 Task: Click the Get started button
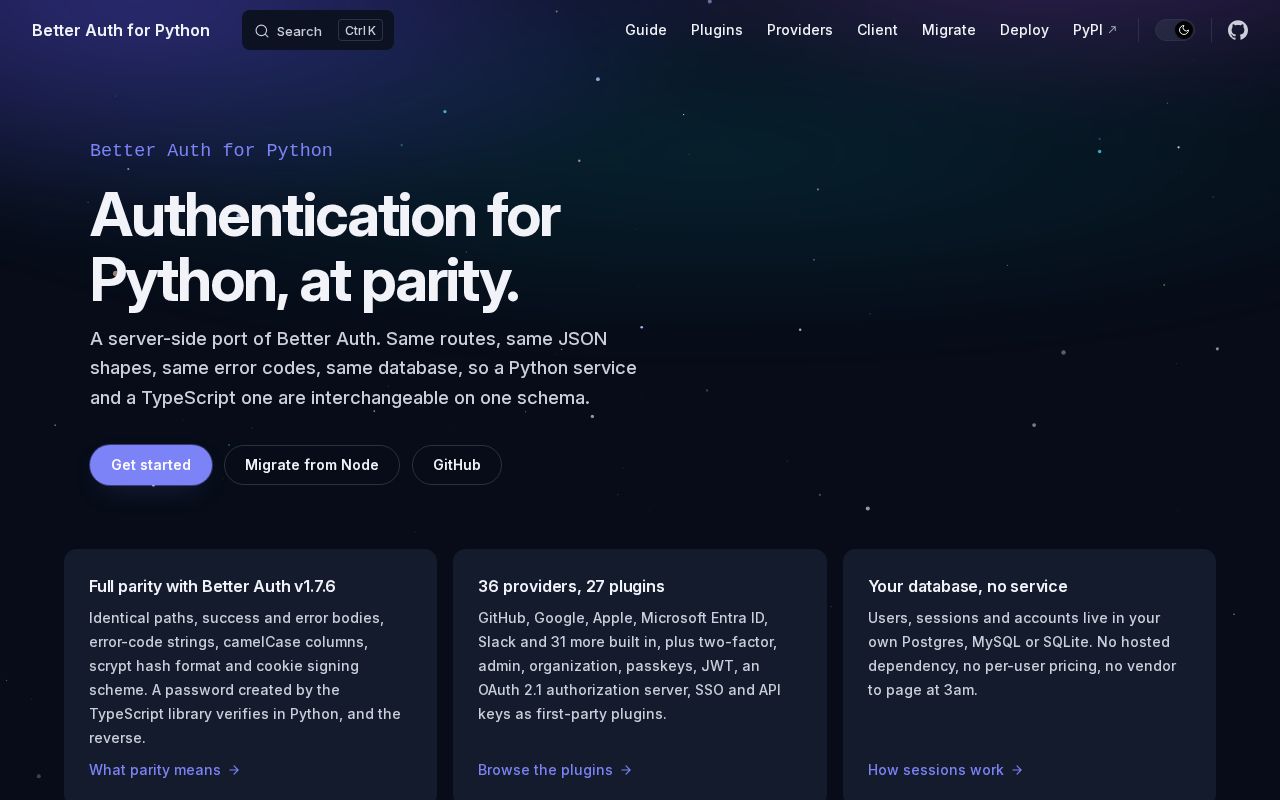pos(151,465)
